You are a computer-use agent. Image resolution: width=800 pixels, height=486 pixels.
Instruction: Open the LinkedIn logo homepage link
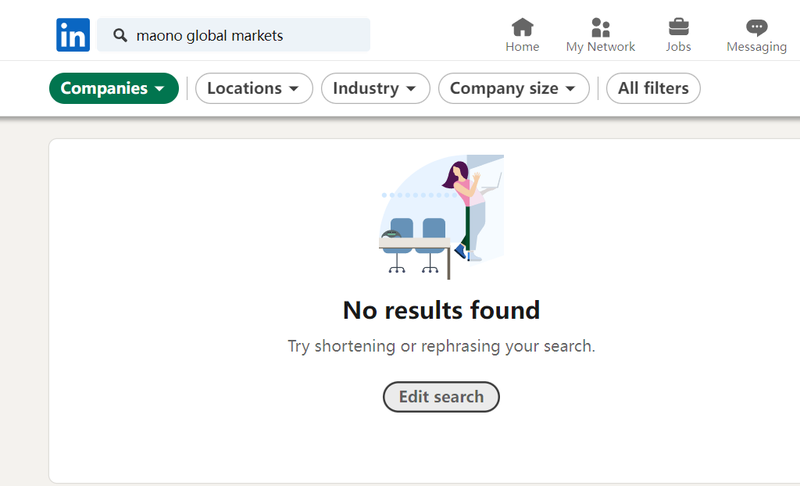(x=73, y=35)
